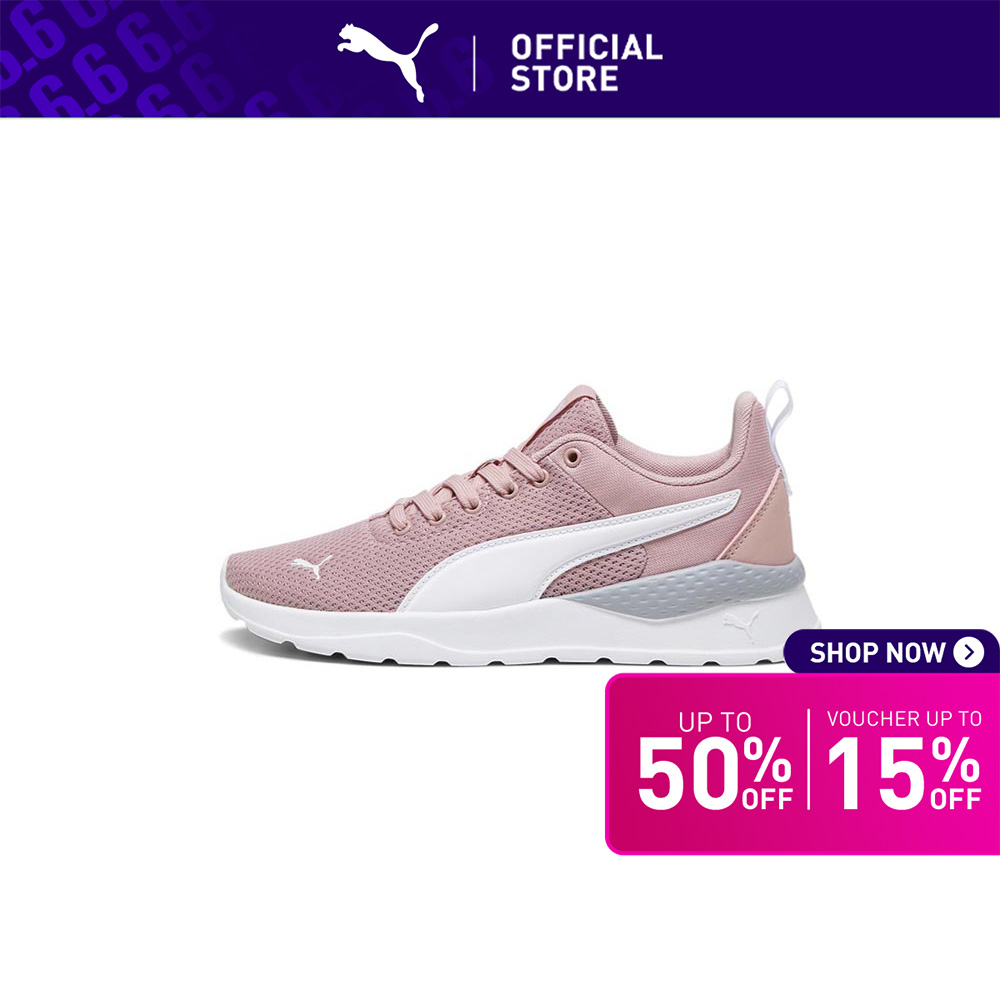The height and width of the screenshot is (1000, 1000).
Task: Click the light pink heel panel
Action: tap(765, 529)
